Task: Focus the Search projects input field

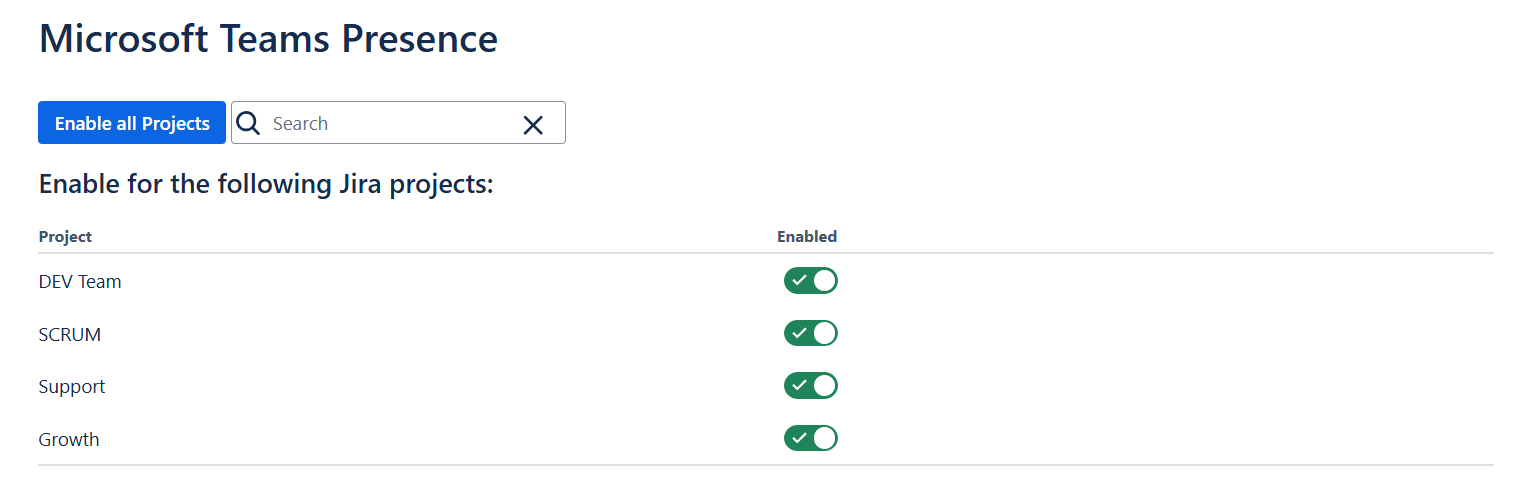Action: 390,123
